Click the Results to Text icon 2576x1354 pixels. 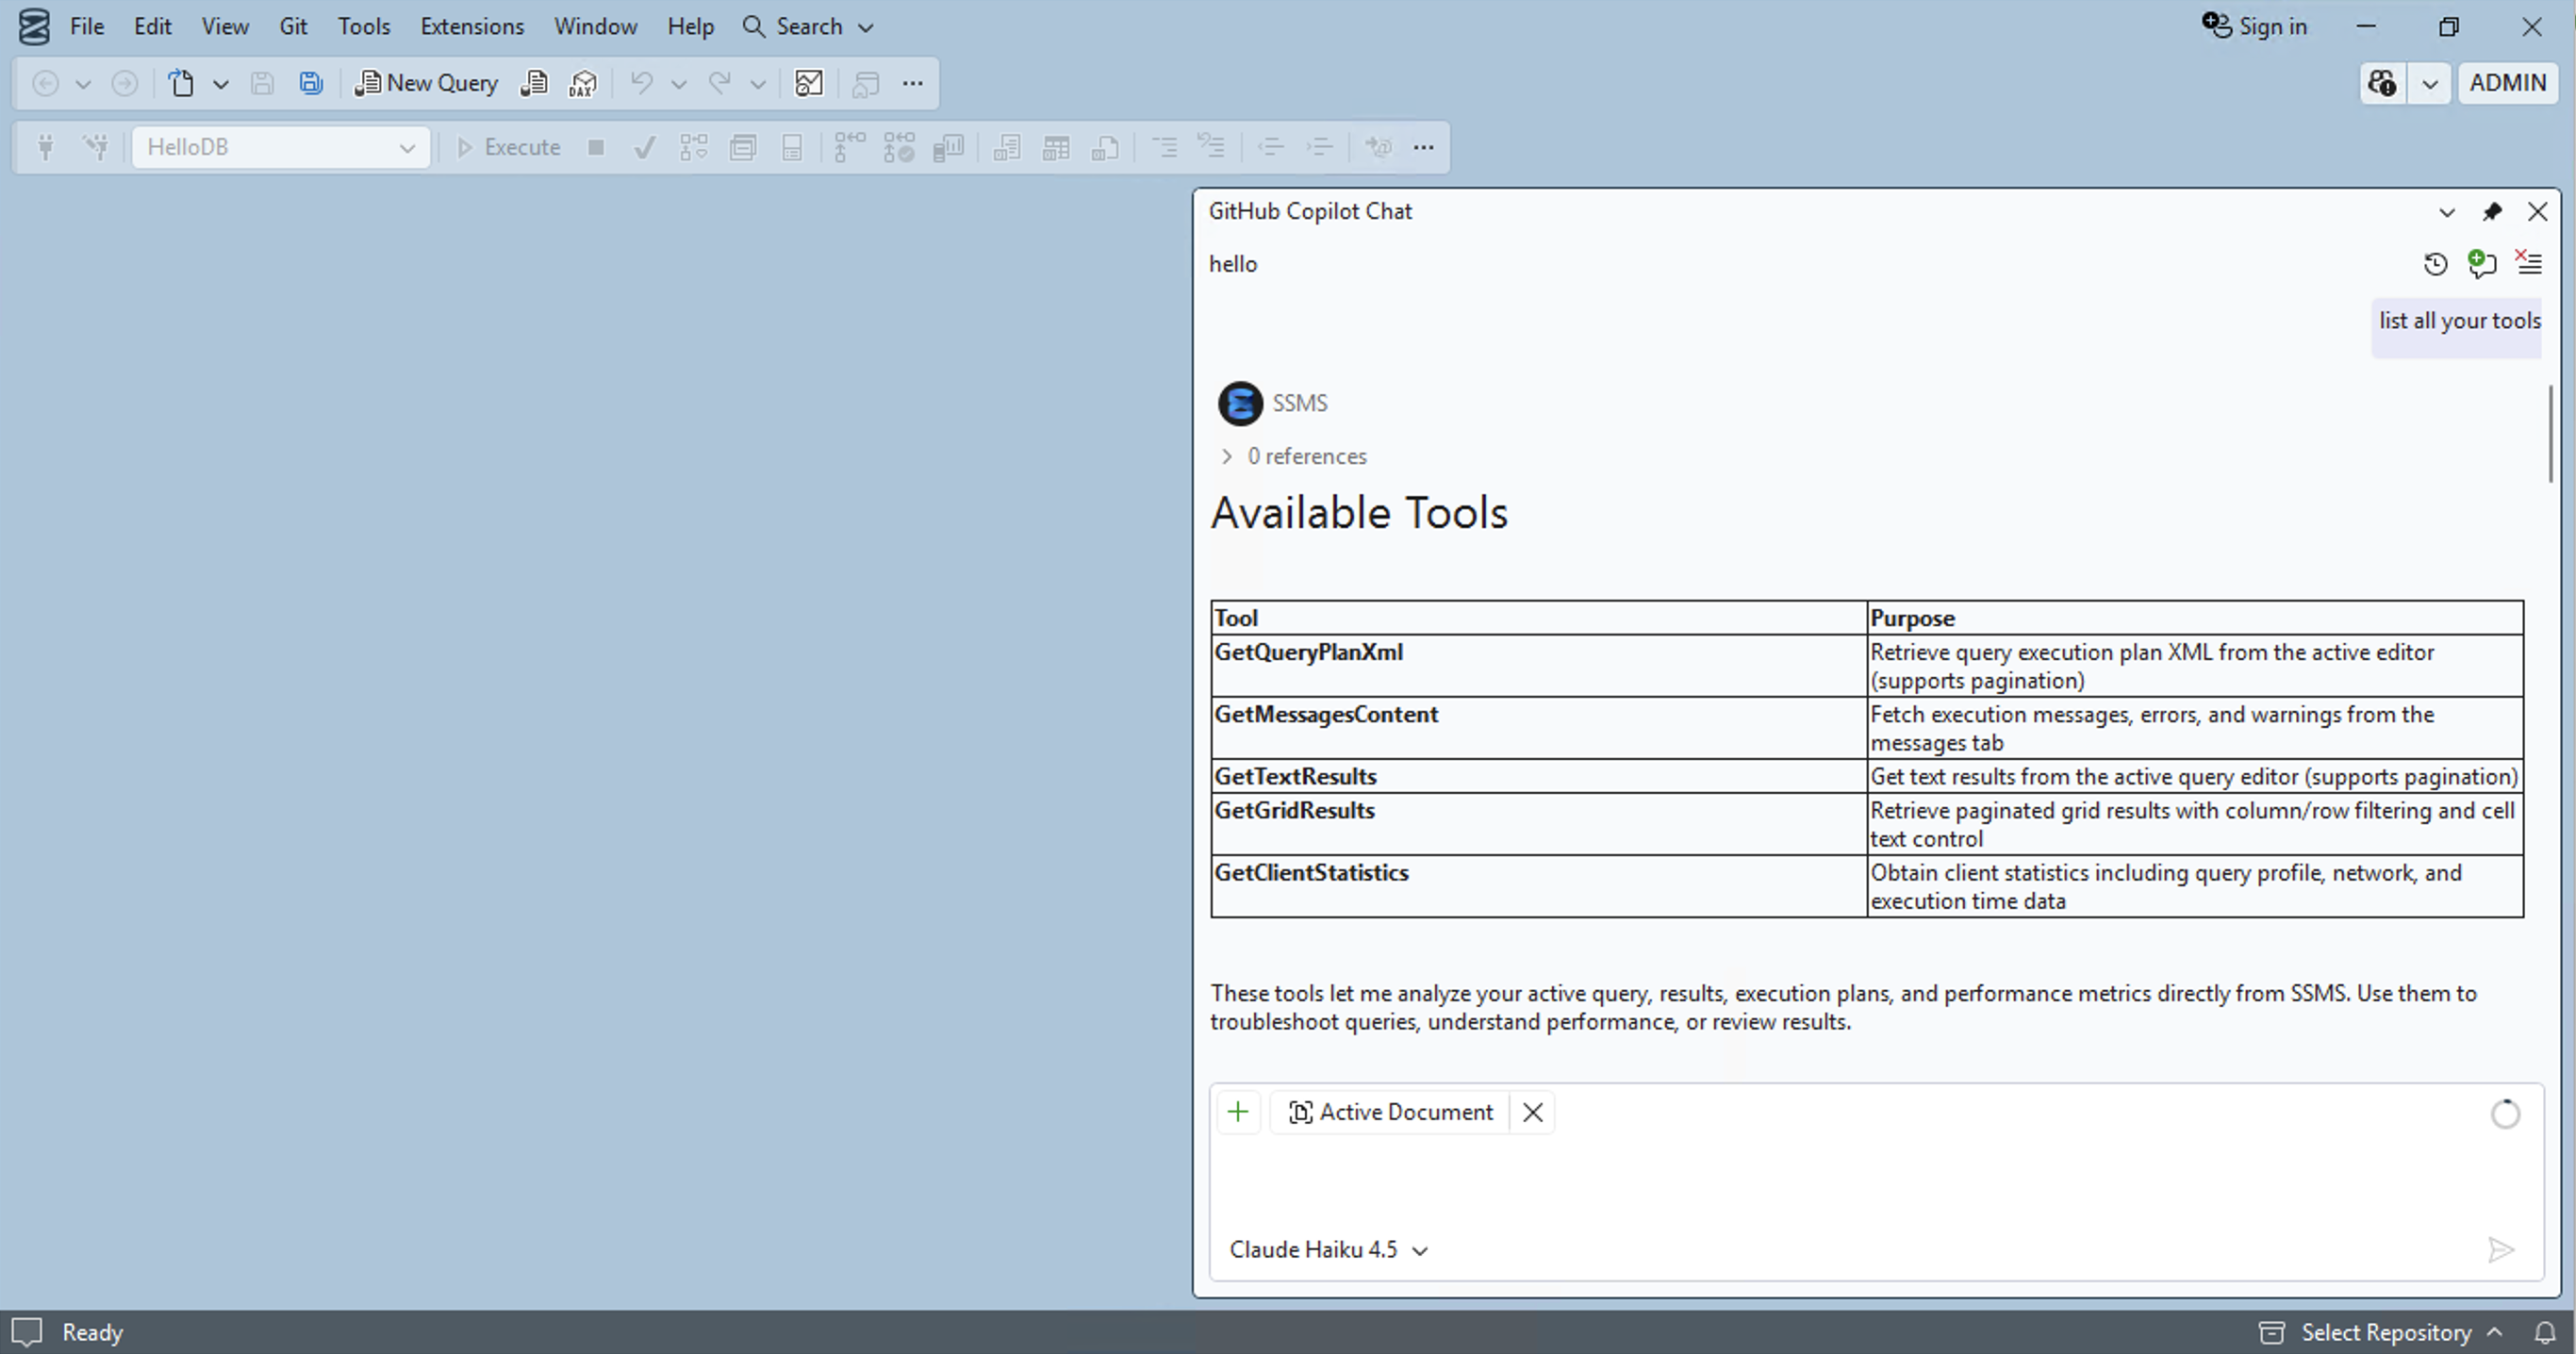[1007, 147]
